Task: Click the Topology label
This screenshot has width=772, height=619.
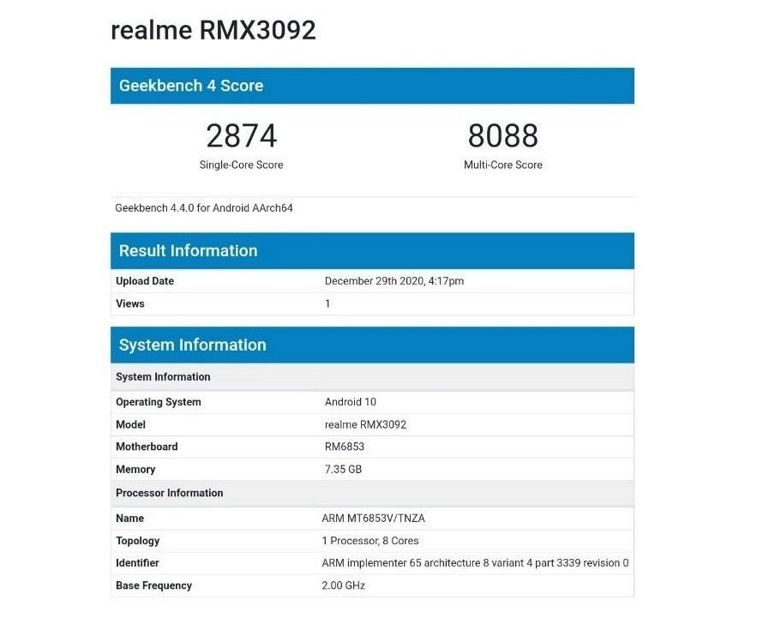Action: [x=137, y=541]
